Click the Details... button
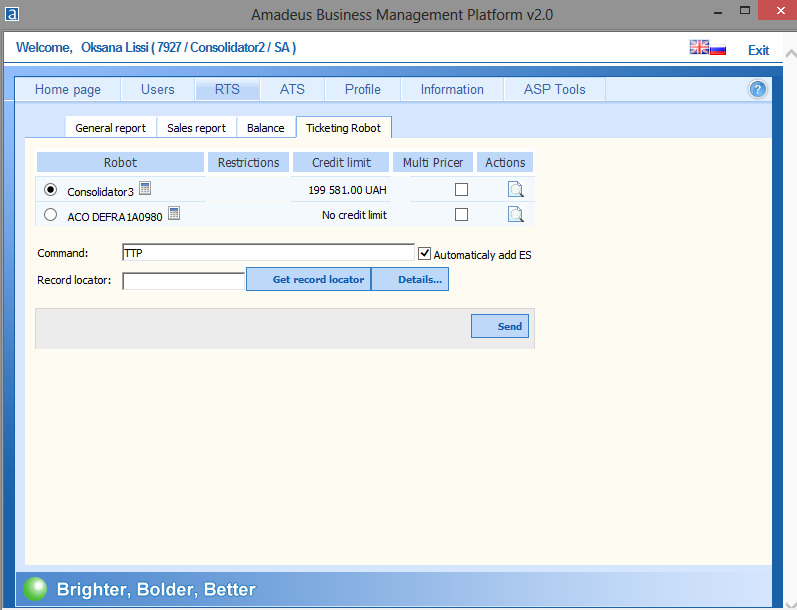The width and height of the screenshot is (797, 610). pyautogui.click(x=410, y=279)
